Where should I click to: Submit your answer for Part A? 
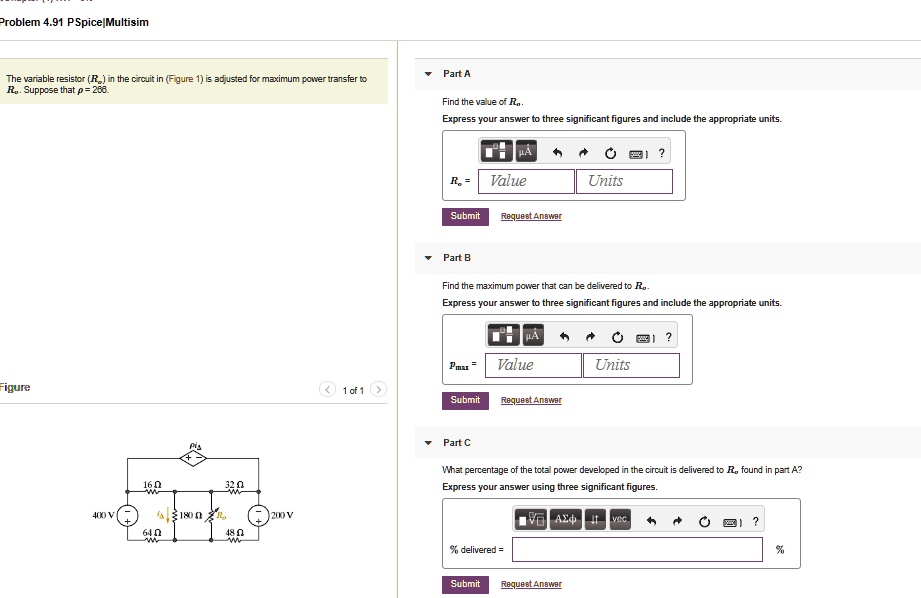[465, 216]
